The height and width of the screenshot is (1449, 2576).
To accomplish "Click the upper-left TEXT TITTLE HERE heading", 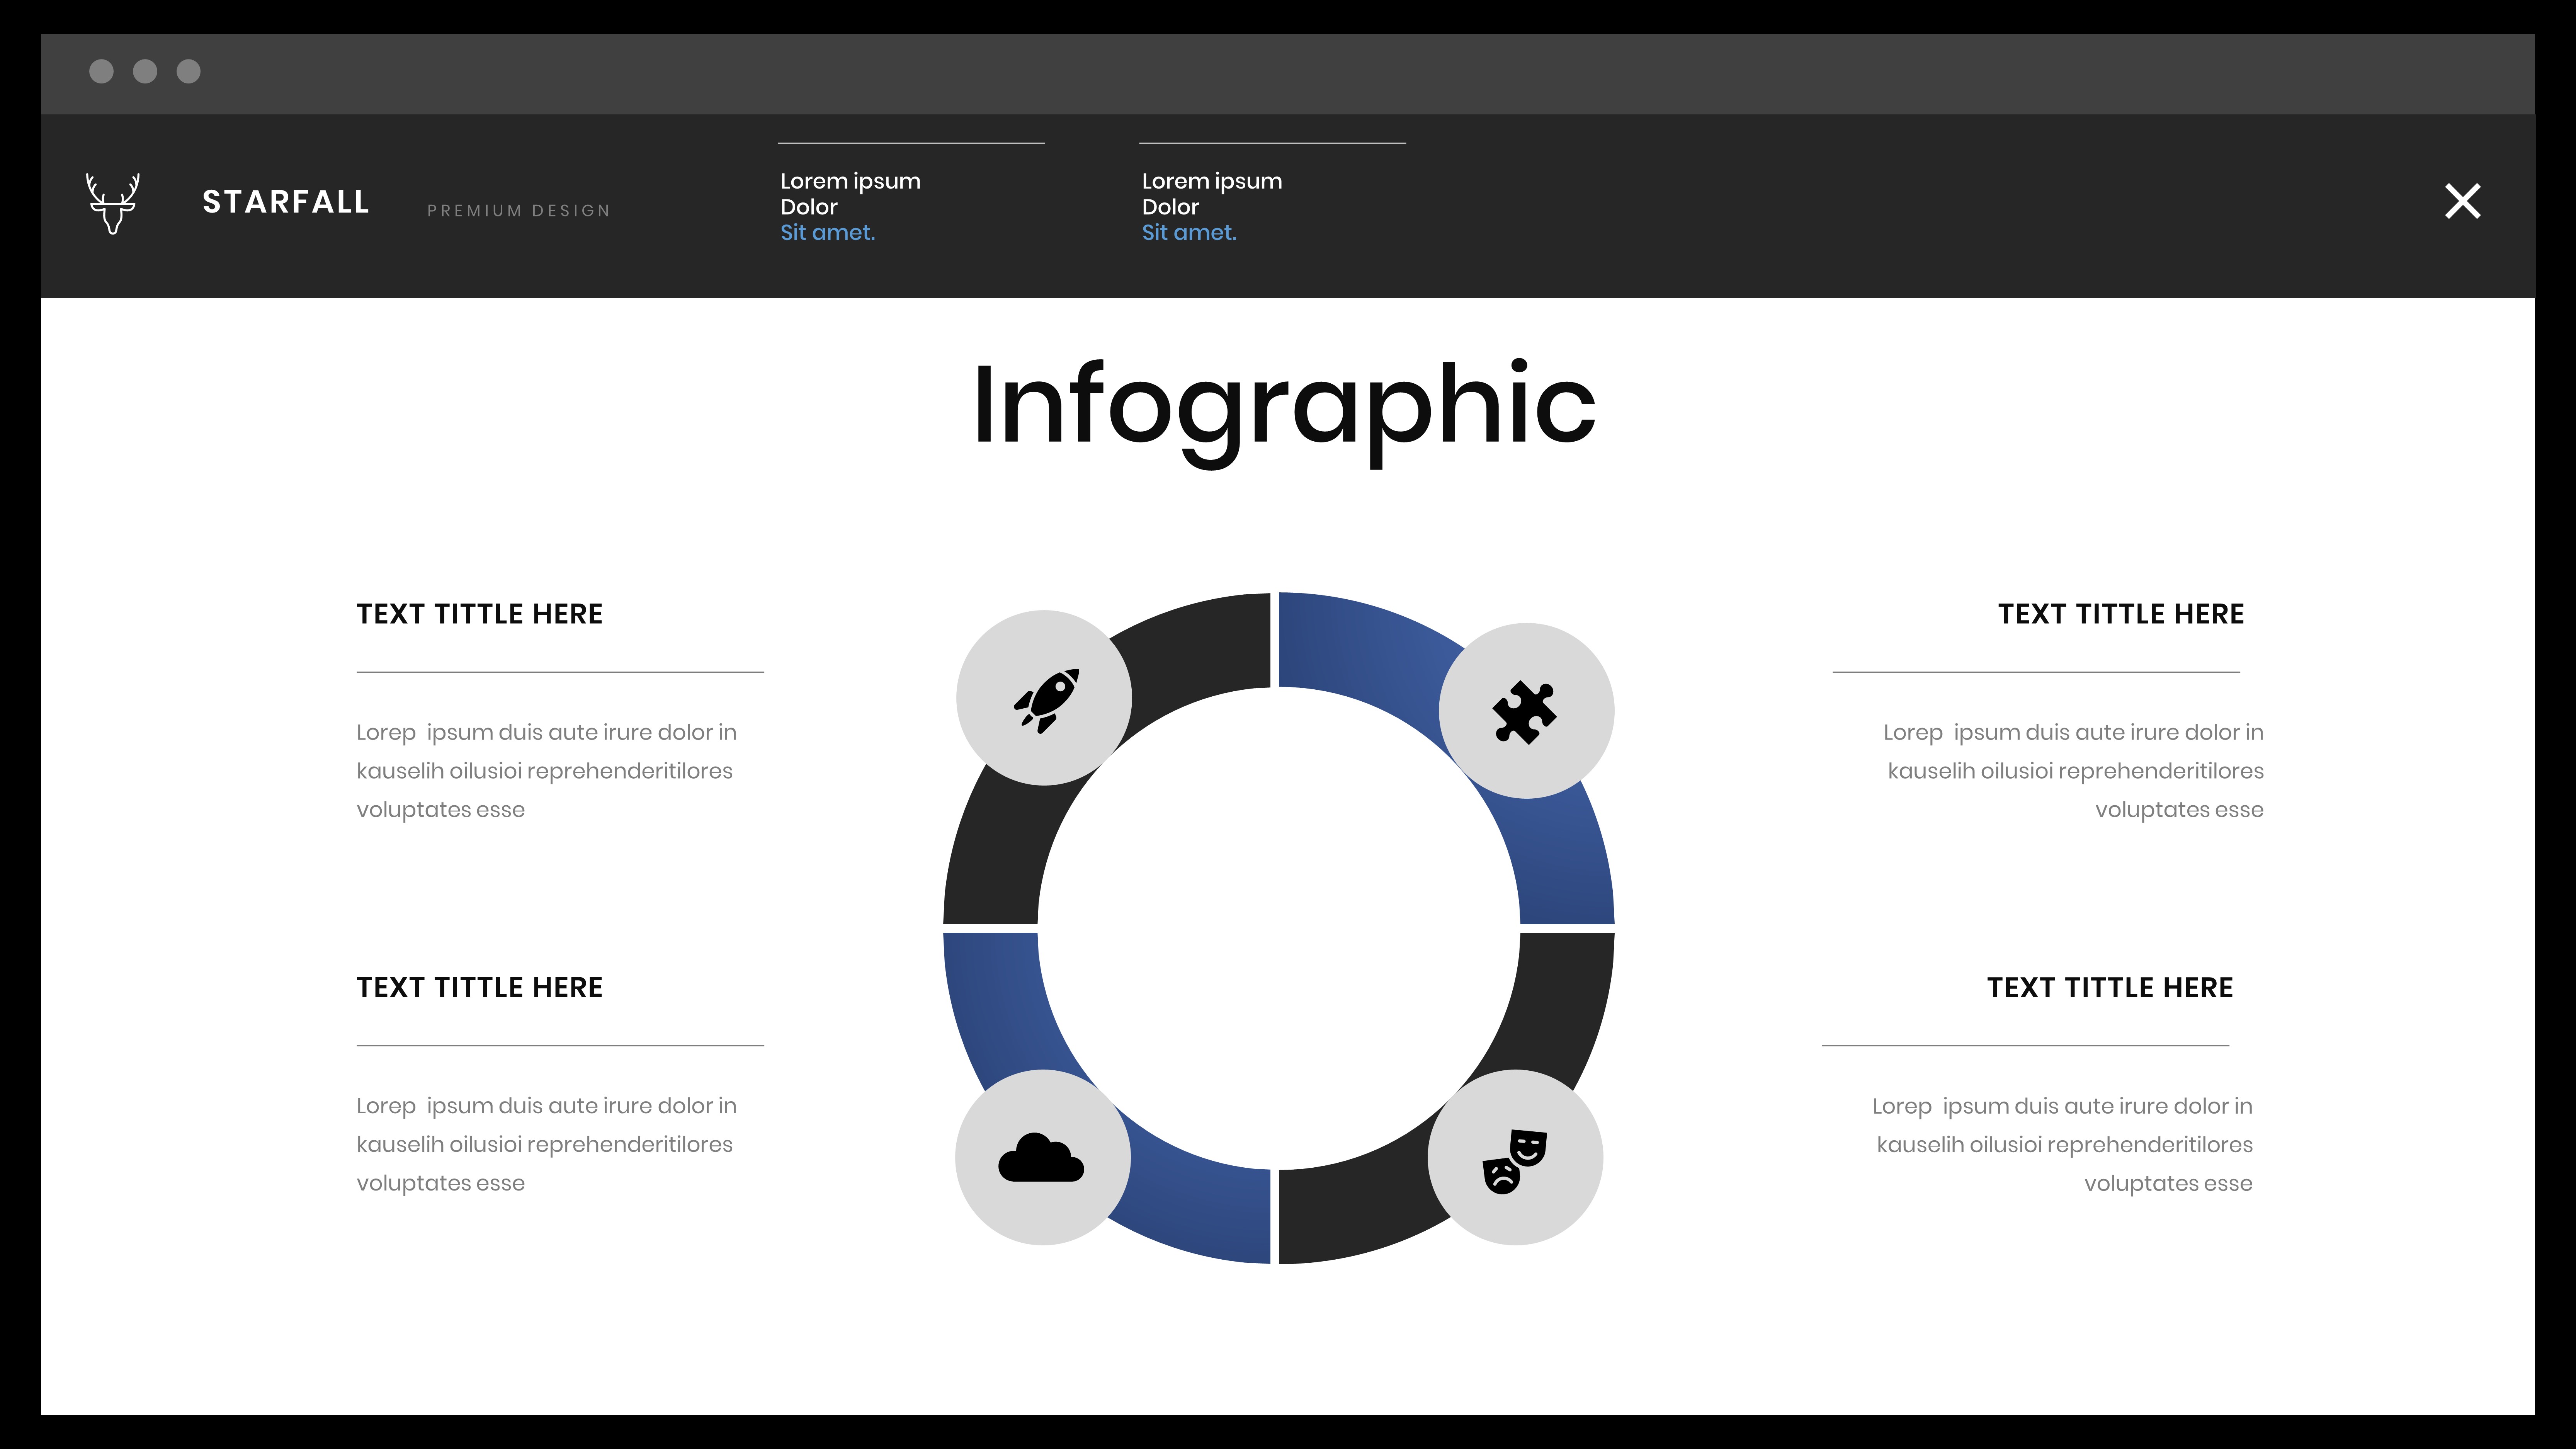I will point(479,614).
